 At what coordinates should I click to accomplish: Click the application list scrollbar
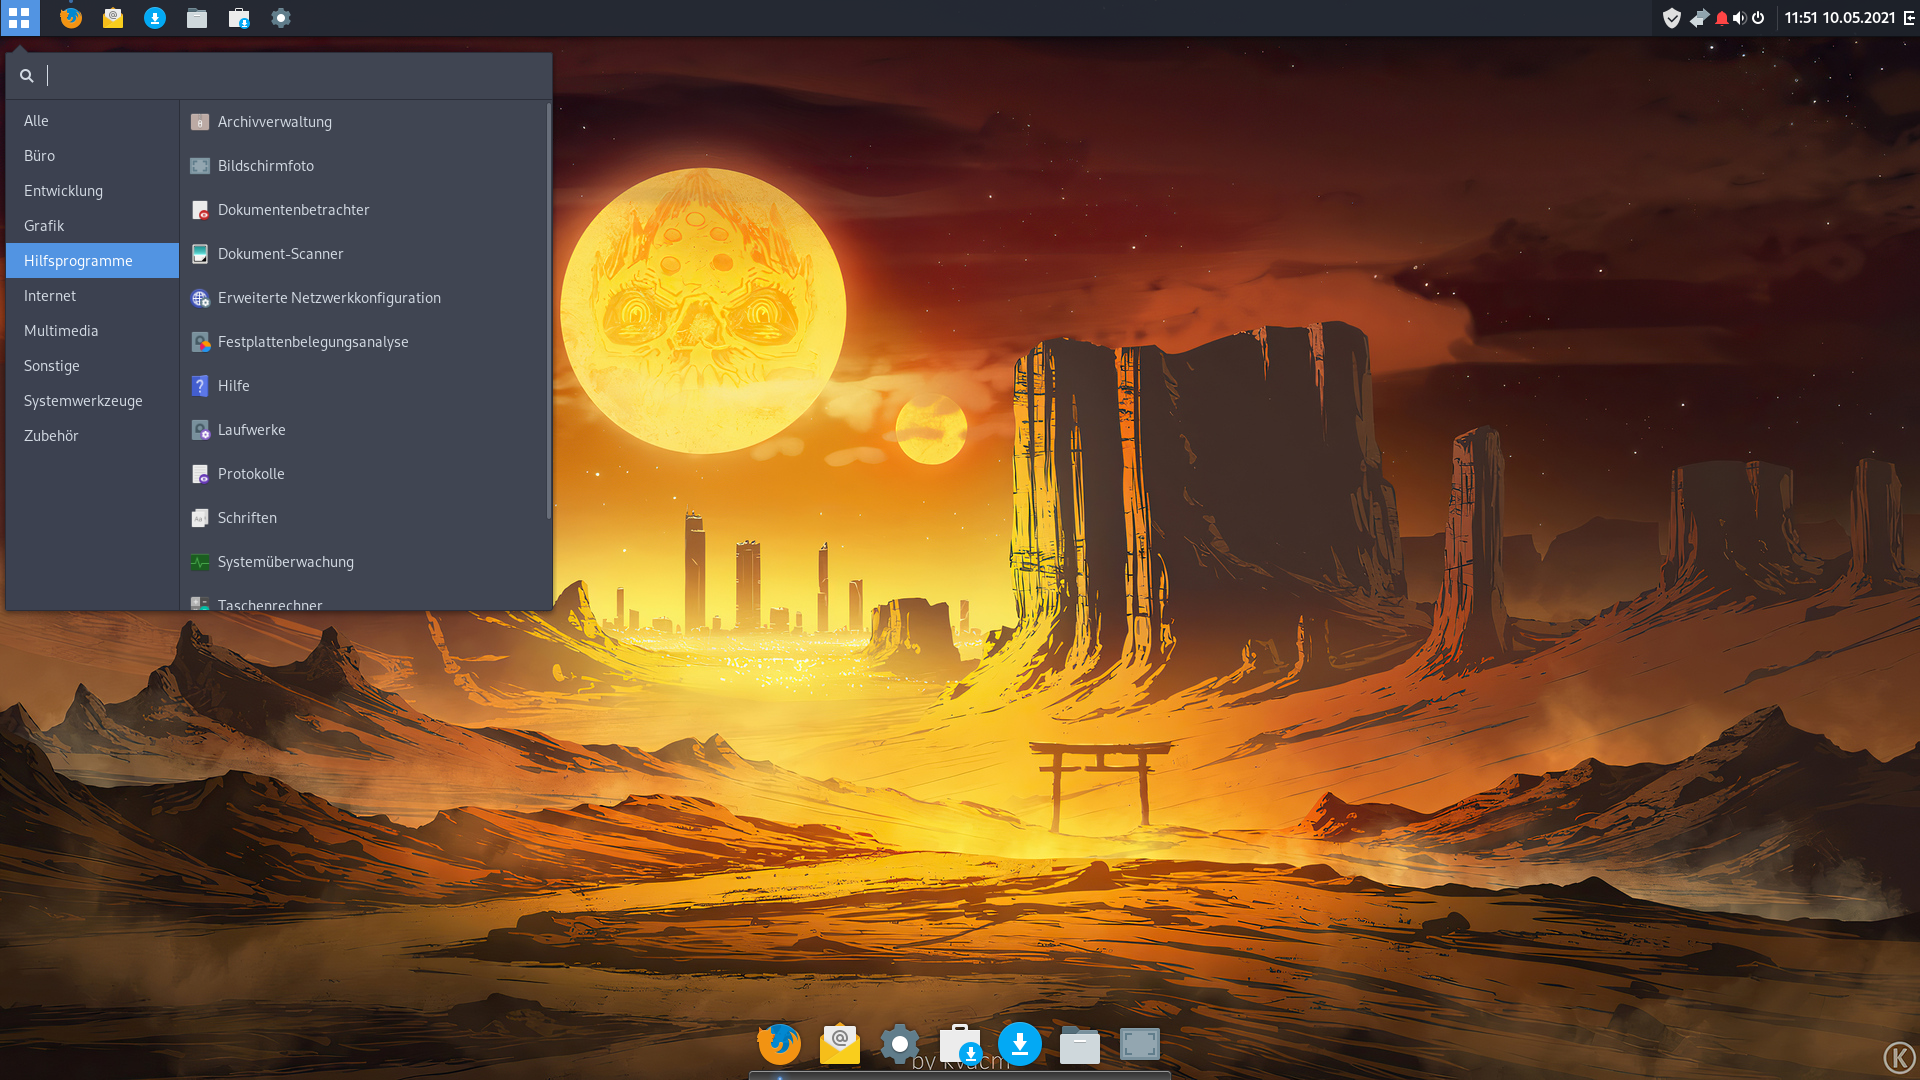548,310
